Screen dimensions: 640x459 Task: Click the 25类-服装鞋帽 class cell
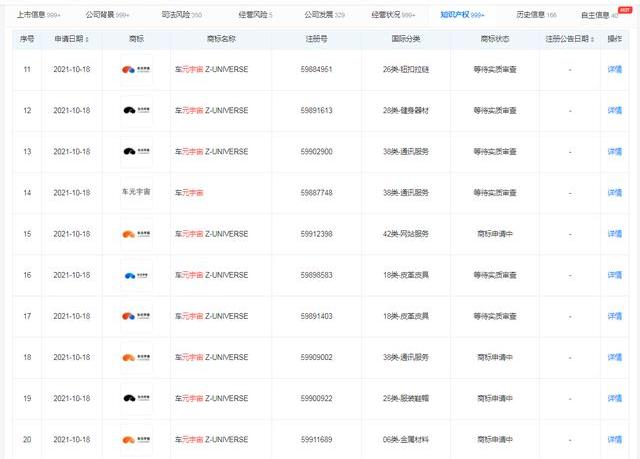[406, 398]
